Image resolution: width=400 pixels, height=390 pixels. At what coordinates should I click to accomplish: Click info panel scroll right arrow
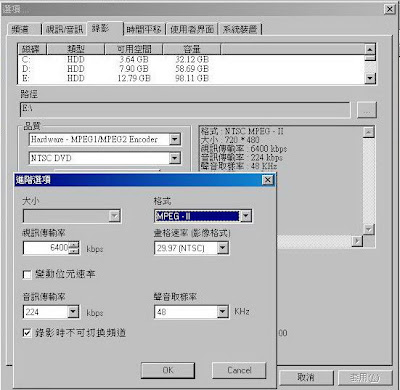(357, 241)
